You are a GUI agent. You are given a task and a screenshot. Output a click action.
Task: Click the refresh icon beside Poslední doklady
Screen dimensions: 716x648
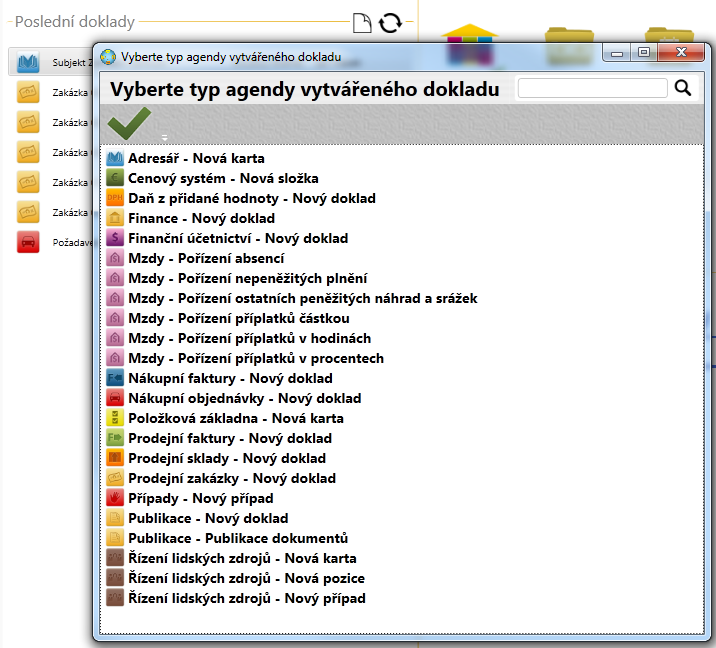tap(389, 22)
